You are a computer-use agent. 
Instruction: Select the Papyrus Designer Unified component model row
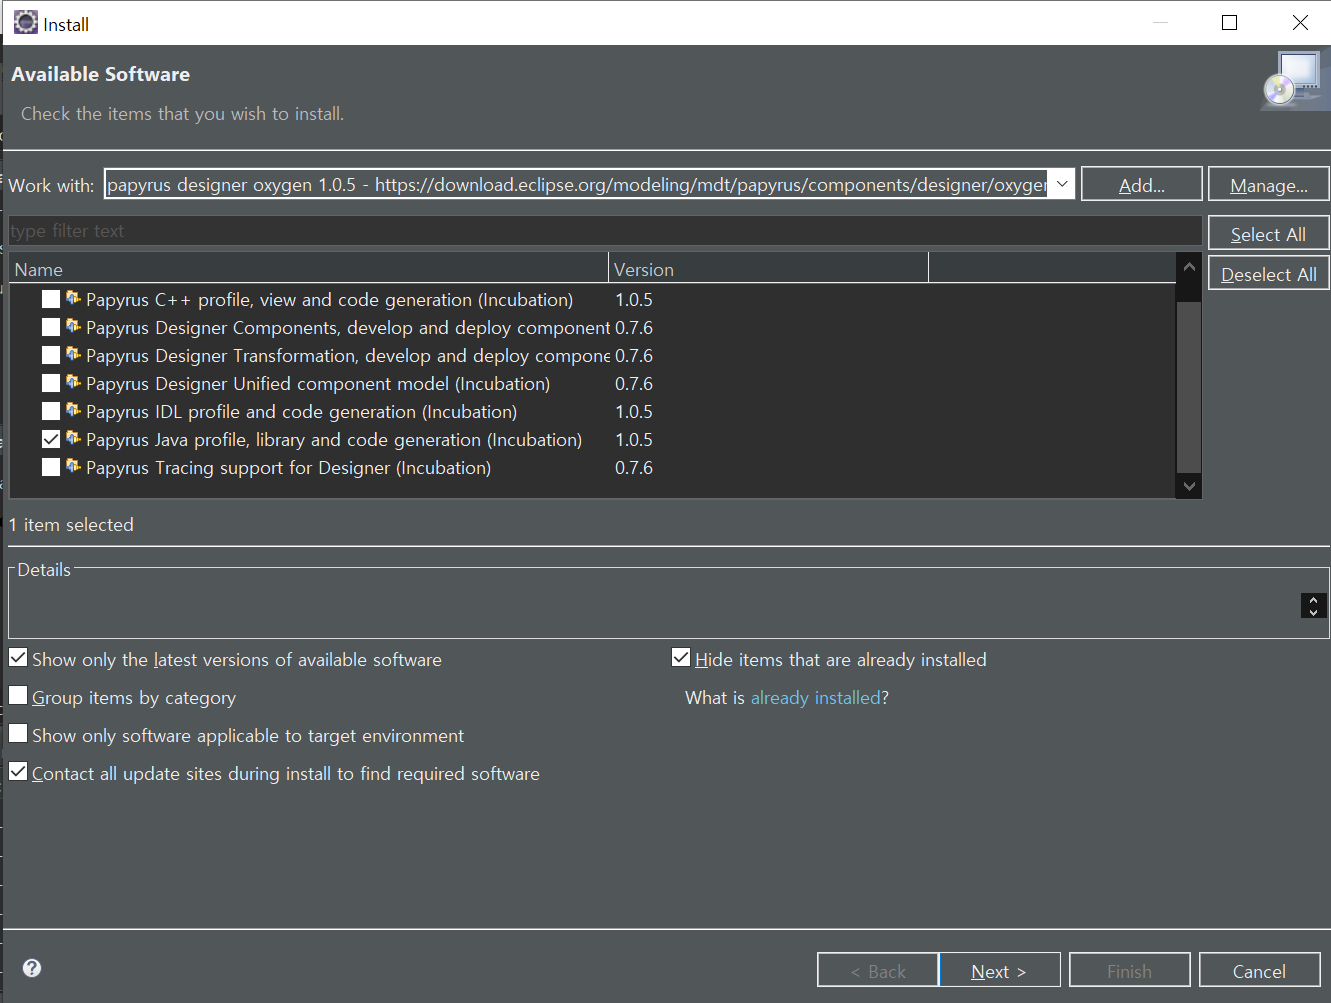point(318,383)
